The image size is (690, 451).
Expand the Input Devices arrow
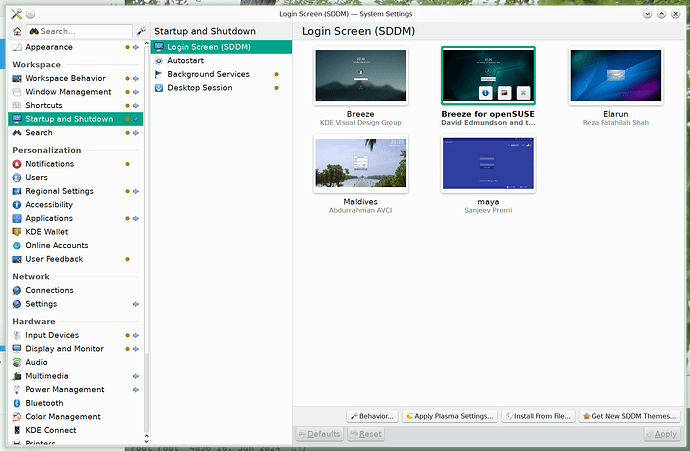[x=136, y=335]
